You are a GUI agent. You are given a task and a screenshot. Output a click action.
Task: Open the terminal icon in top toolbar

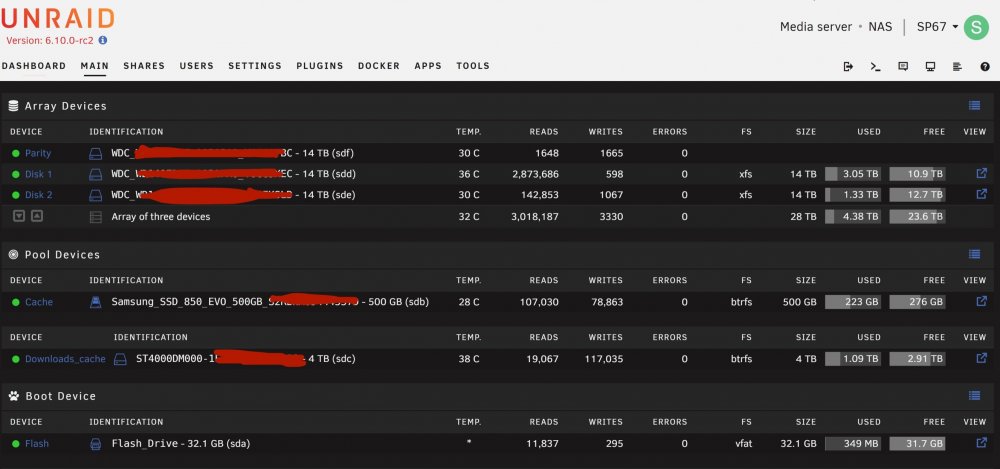point(876,66)
